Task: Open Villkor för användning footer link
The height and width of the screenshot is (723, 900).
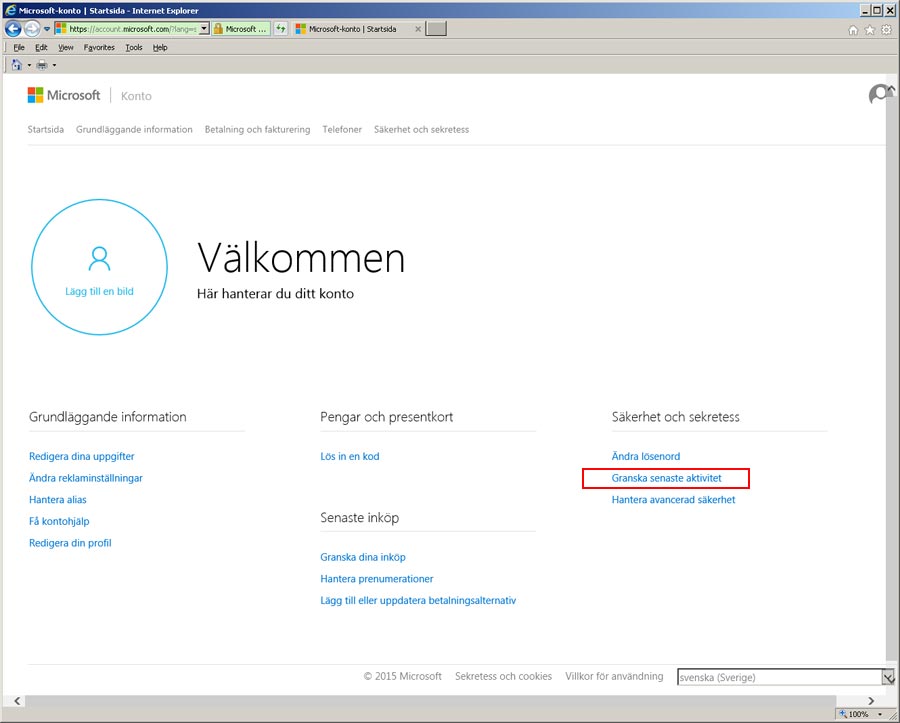Action: point(614,677)
